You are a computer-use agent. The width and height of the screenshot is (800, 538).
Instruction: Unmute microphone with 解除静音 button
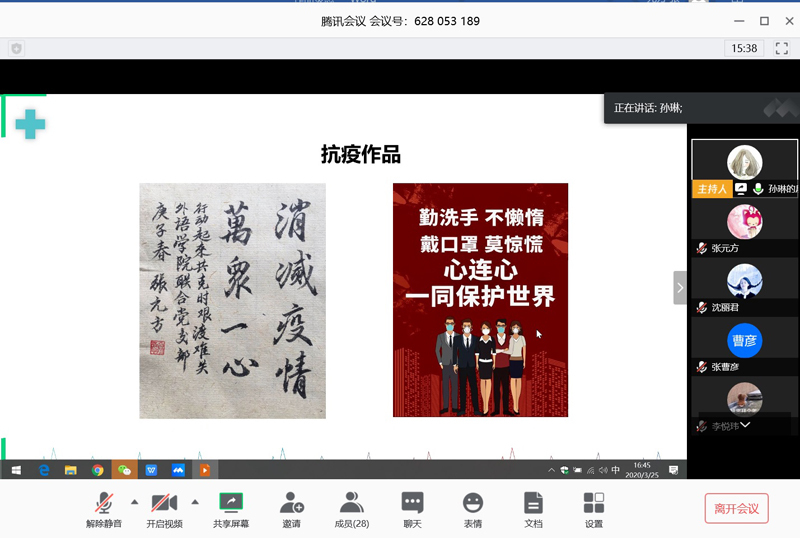click(104, 508)
